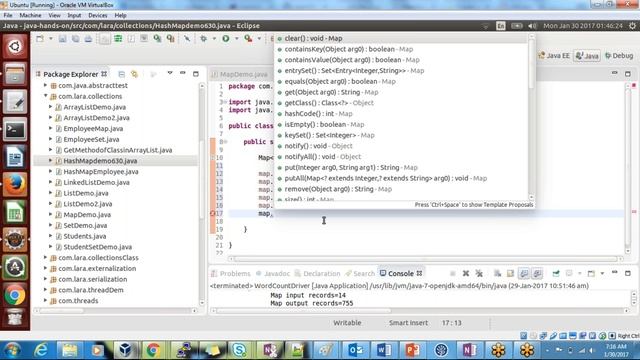Open the Devices menu

[98, 15]
